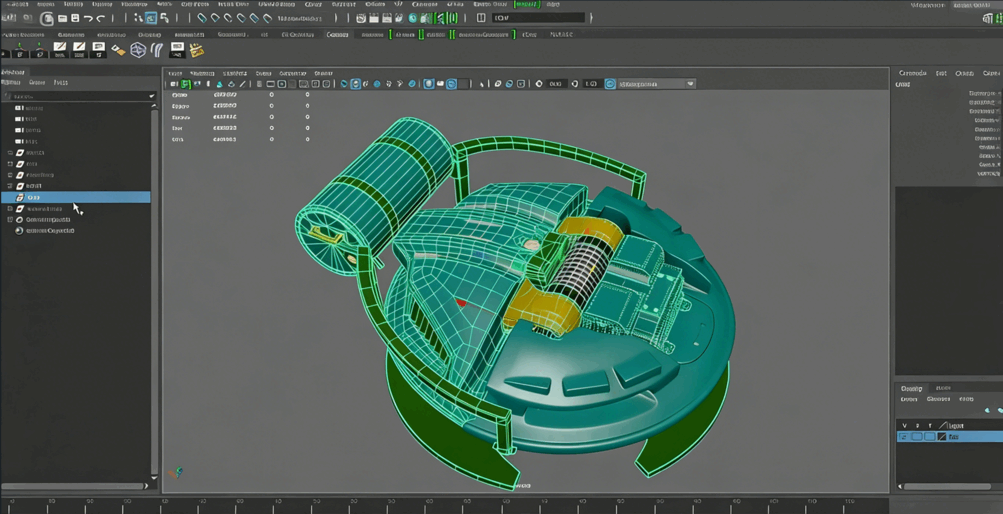Image resolution: width=1003 pixels, height=514 pixels.
Task: Click the Save scene floppy disk icon
Action: 74,18
